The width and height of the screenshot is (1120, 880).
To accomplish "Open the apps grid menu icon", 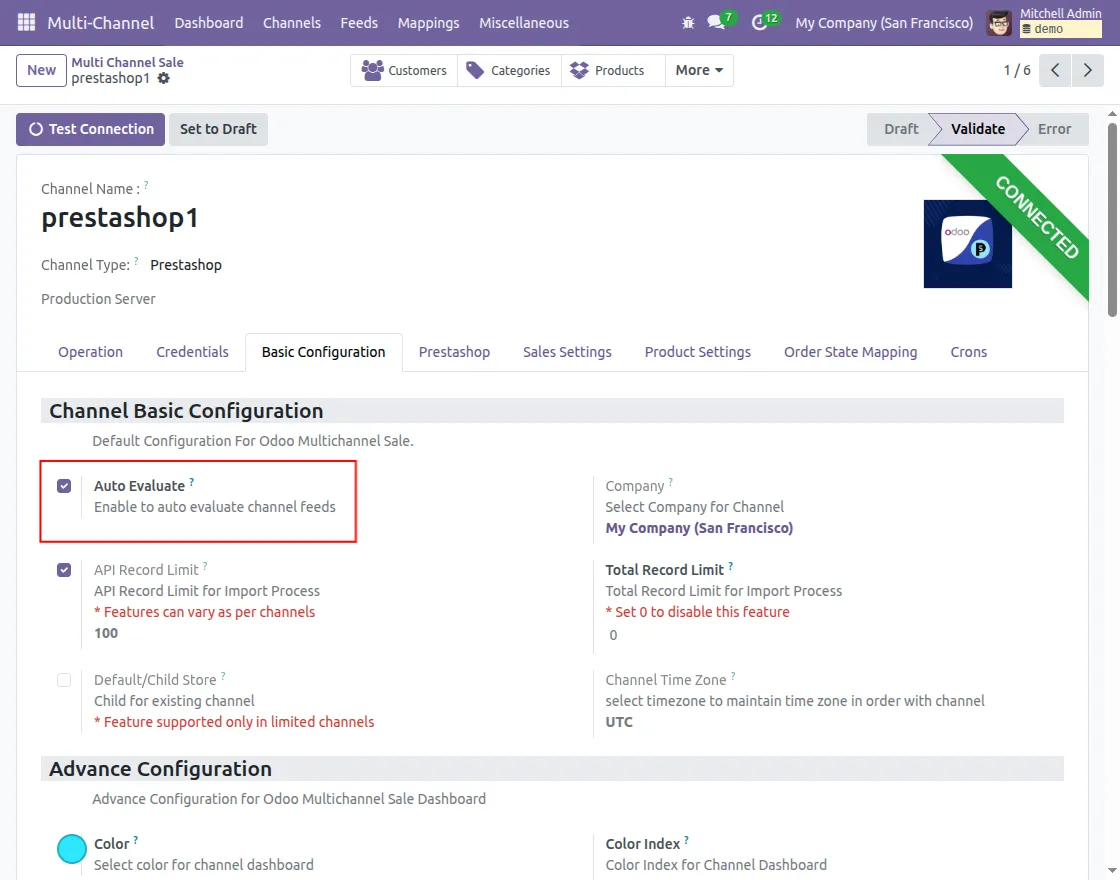I will click(x=26, y=22).
